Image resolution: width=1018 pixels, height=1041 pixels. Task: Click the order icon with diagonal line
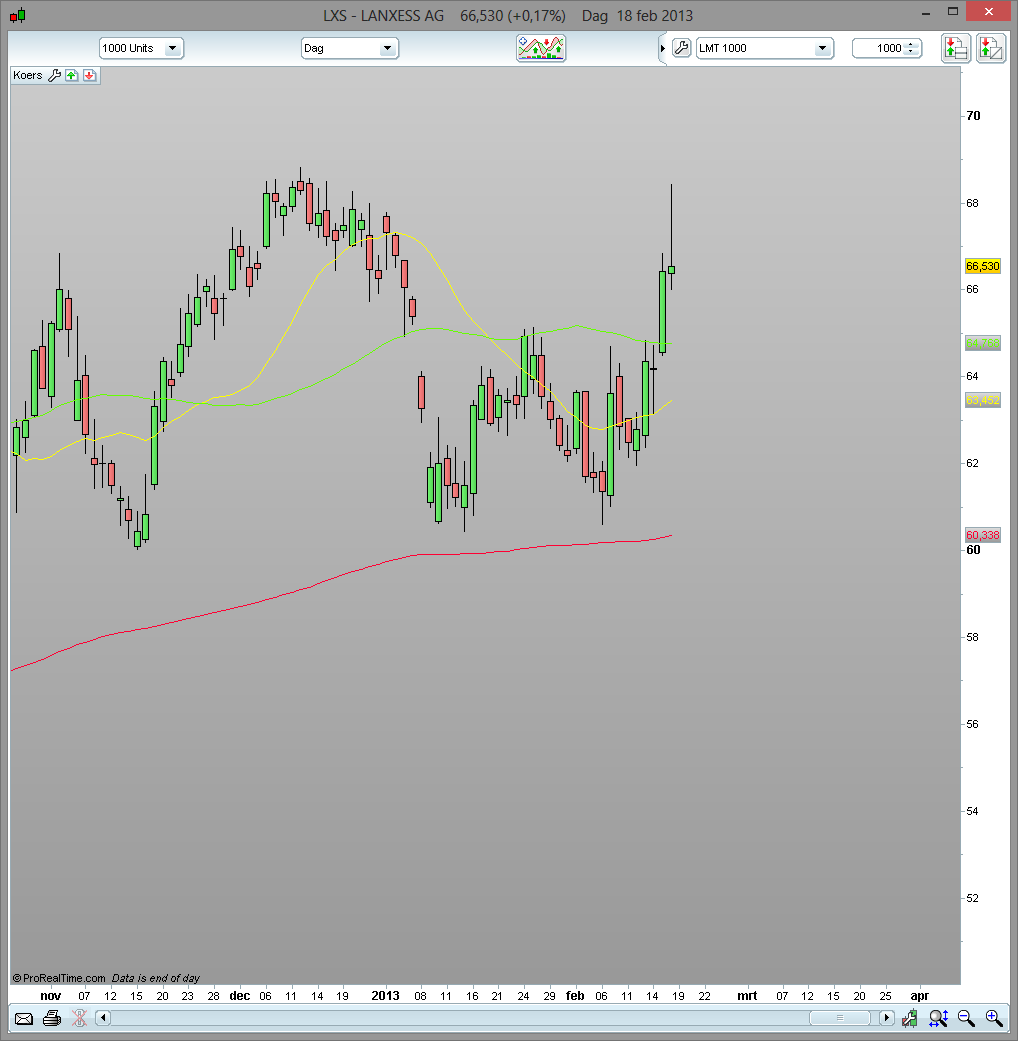coord(991,48)
